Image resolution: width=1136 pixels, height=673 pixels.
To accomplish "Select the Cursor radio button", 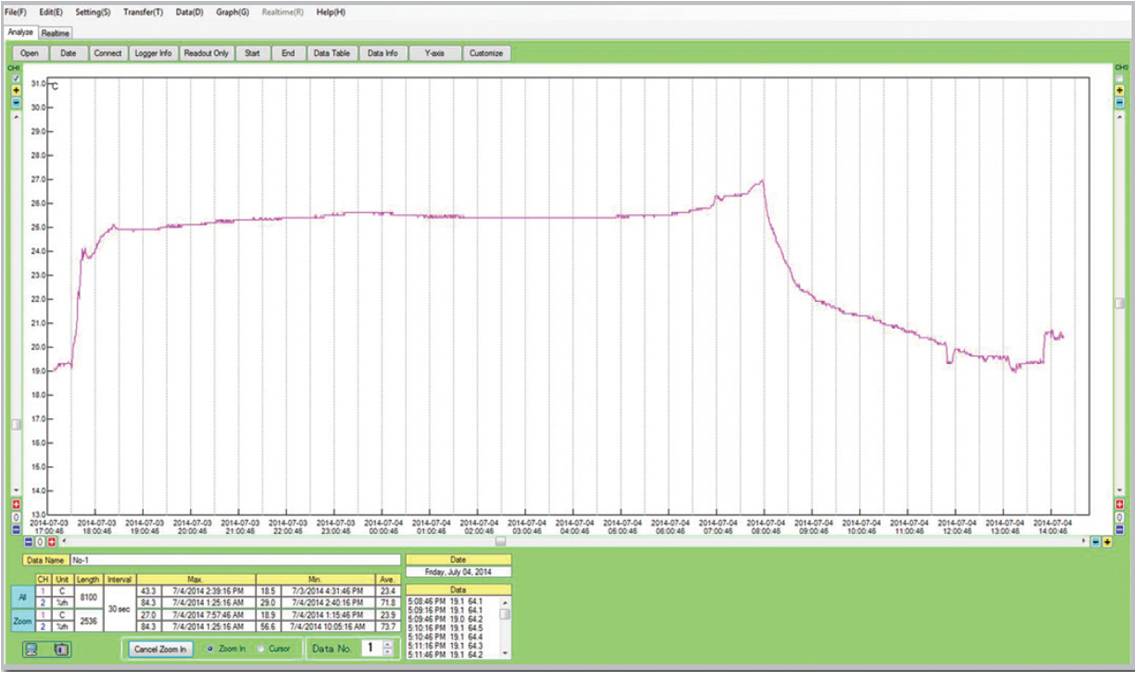I will (262, 648).
